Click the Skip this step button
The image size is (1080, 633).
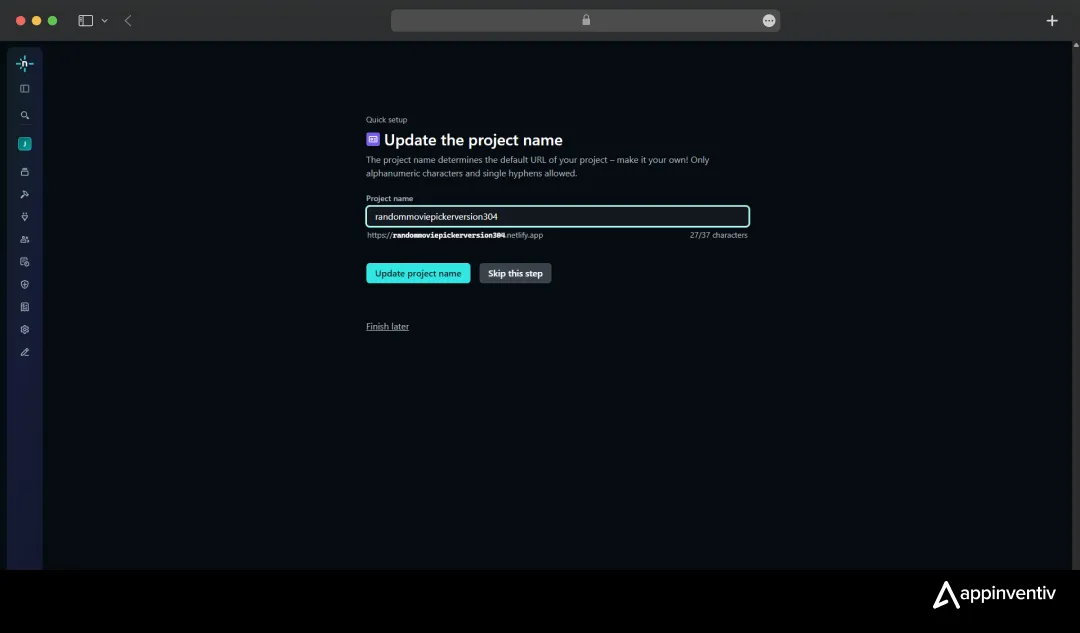point(515,273)
